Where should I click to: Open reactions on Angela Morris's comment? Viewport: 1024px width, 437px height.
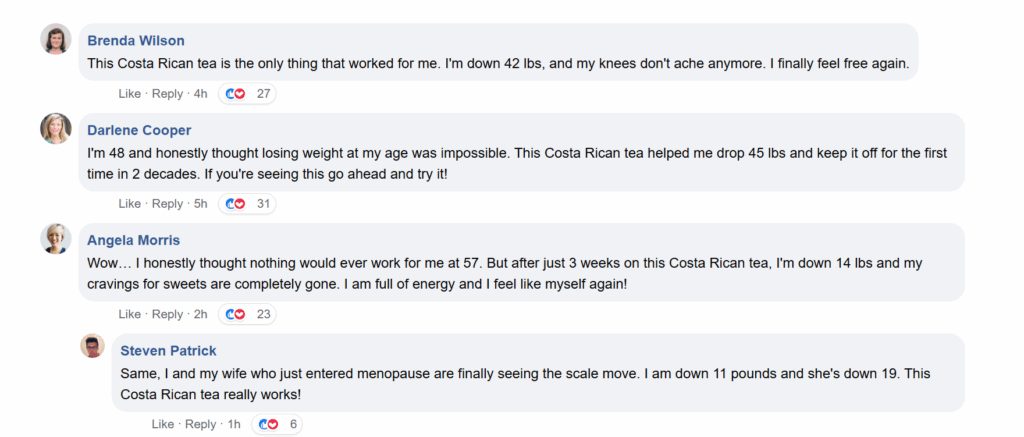(247, 314)
